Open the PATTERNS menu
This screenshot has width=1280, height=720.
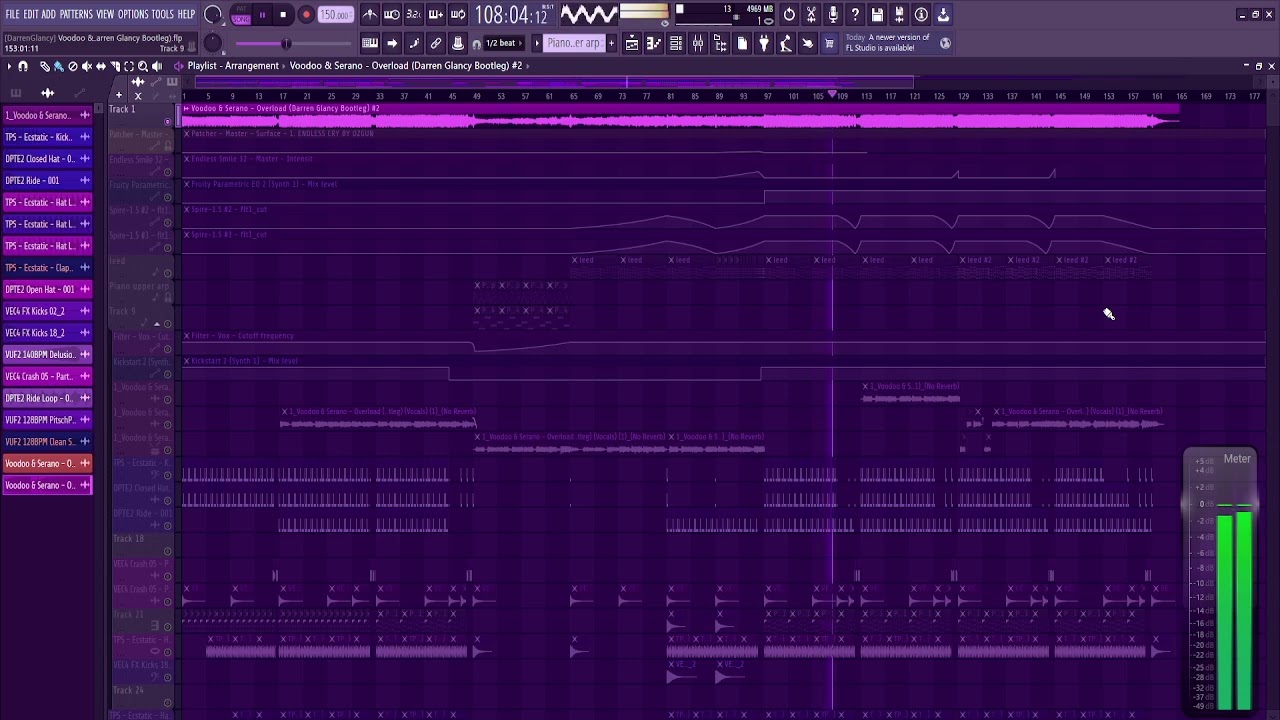(76, 14)
